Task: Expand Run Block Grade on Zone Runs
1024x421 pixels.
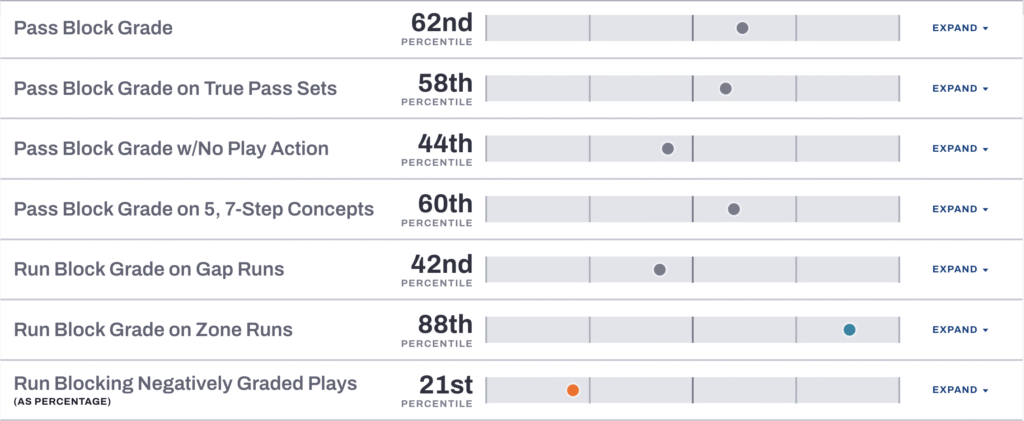Action: (959, 329)
